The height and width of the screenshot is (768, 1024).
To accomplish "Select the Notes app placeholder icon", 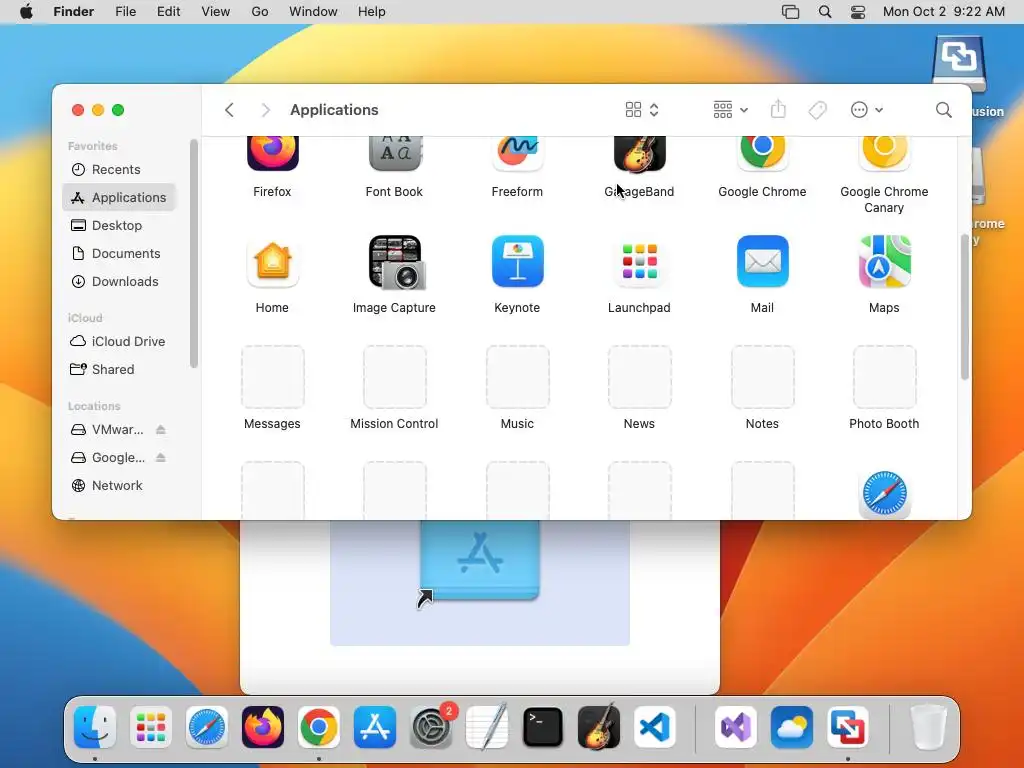I will pyautogui.click(x=762, y=377).
